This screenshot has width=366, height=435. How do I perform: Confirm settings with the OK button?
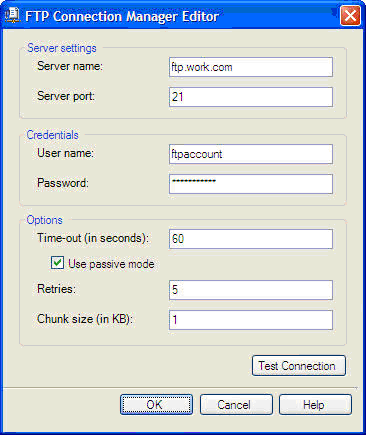point(156,405)
